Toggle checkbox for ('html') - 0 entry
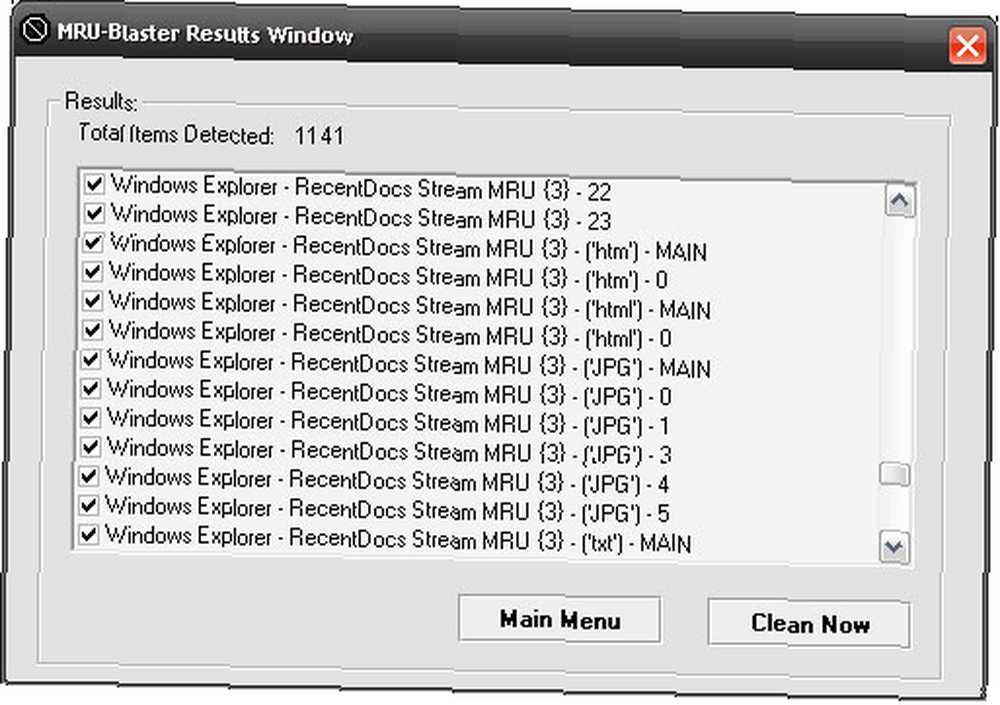 point(93,330)
